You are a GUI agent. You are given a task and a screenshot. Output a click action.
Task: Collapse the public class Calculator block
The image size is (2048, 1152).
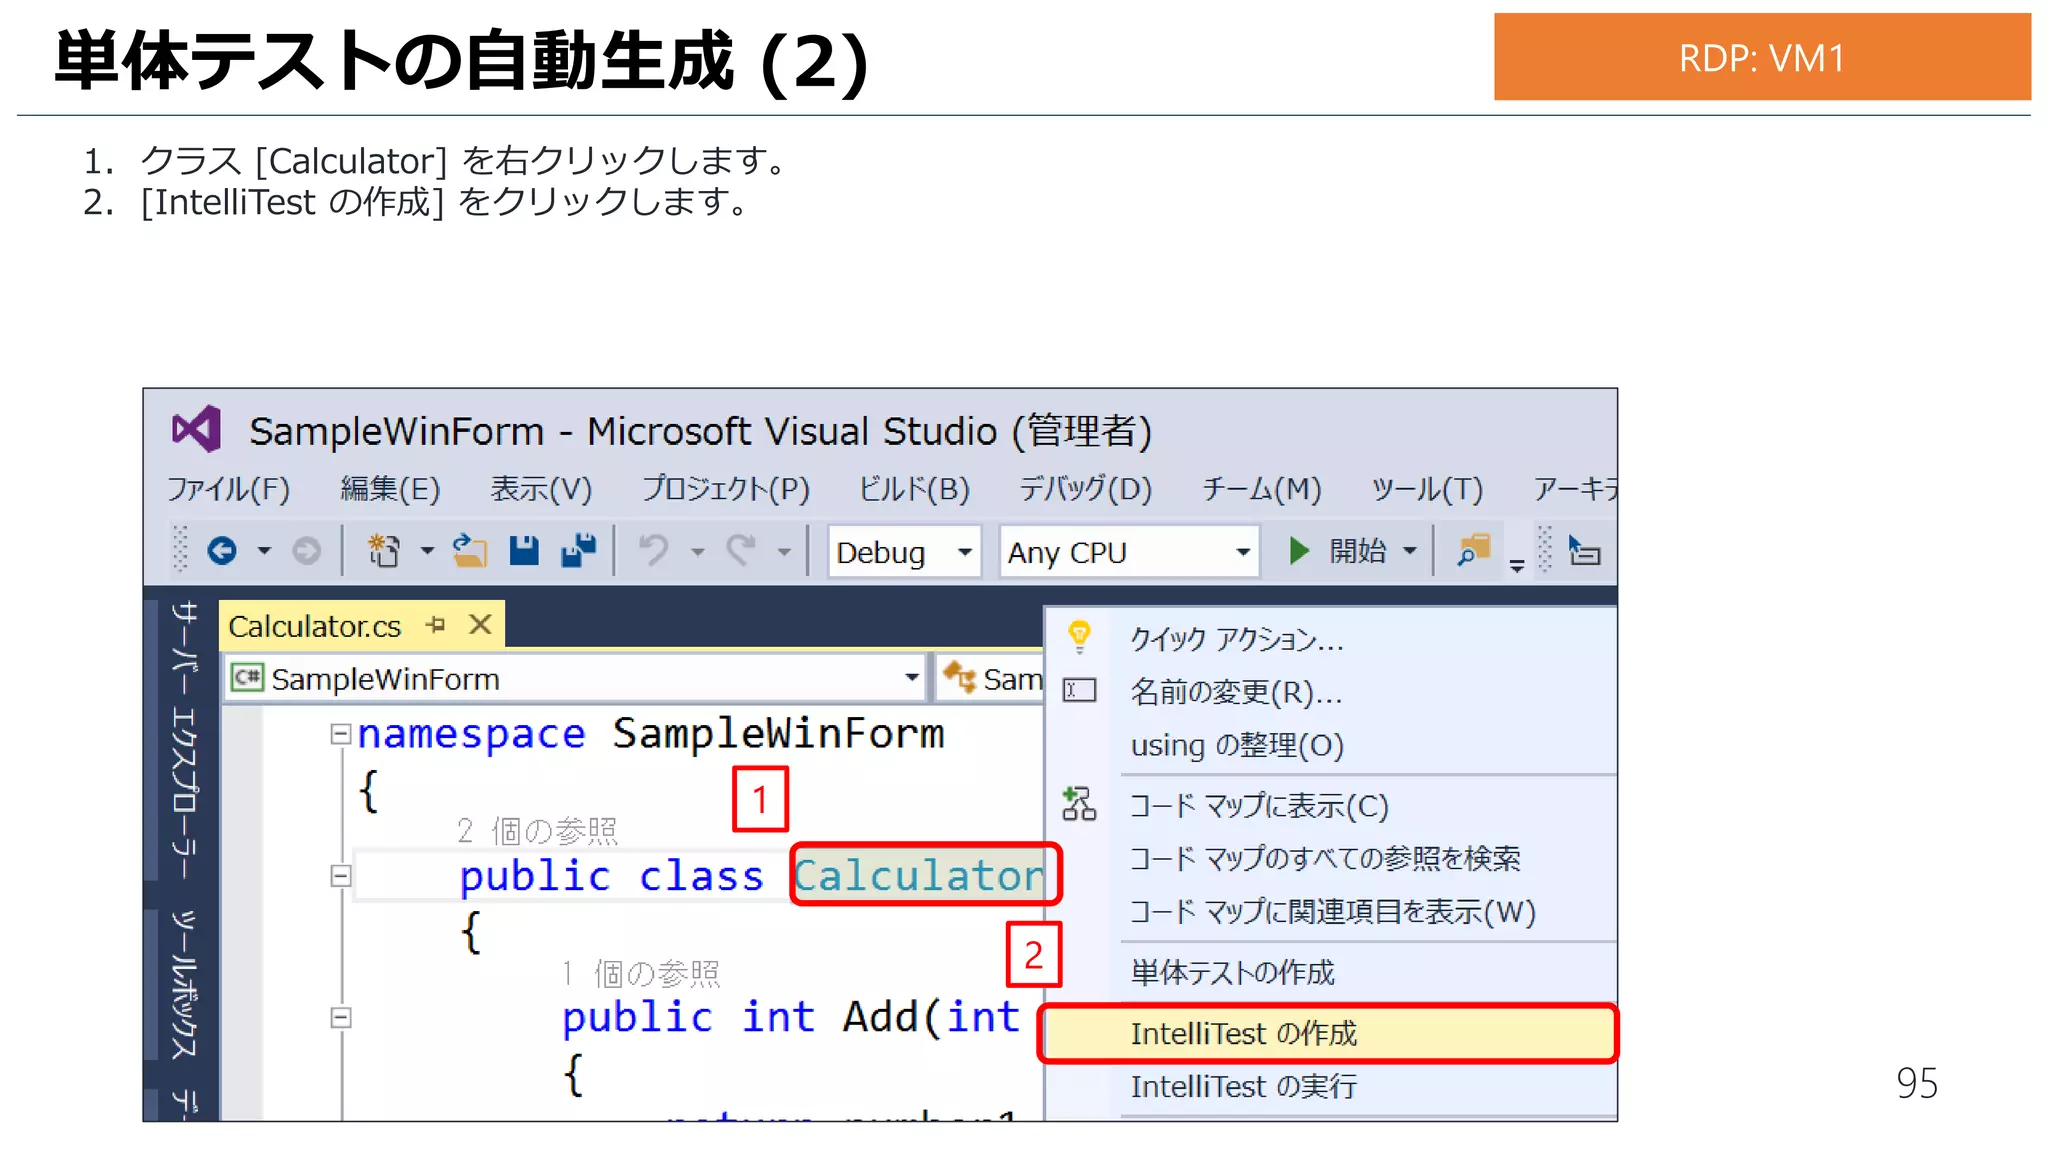pyautogui.click(x=341, y=877)
